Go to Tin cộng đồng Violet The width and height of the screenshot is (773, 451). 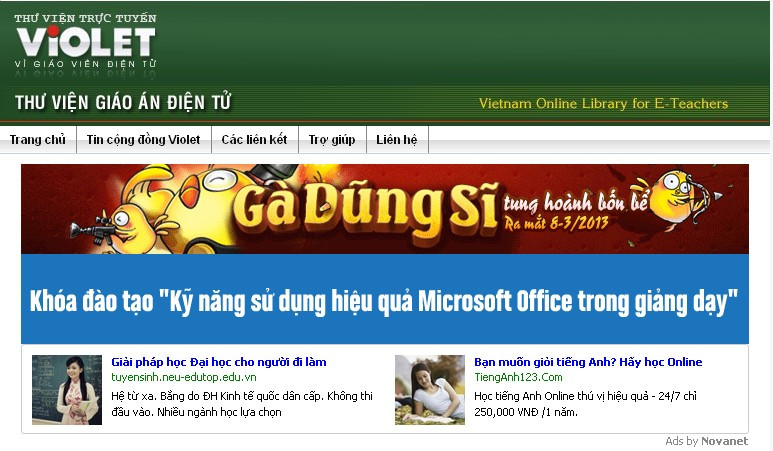(143, 140)
